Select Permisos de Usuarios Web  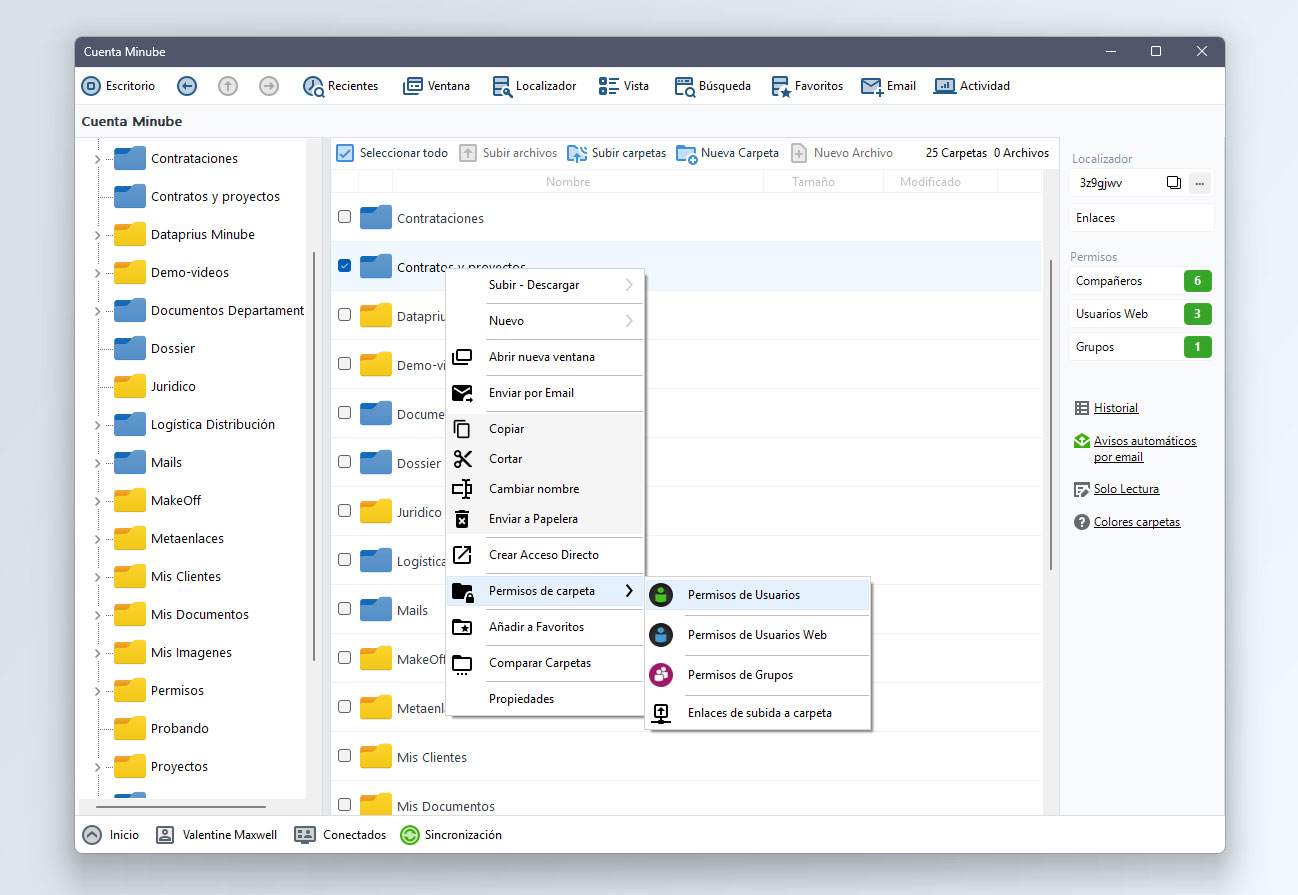point(756,635)
